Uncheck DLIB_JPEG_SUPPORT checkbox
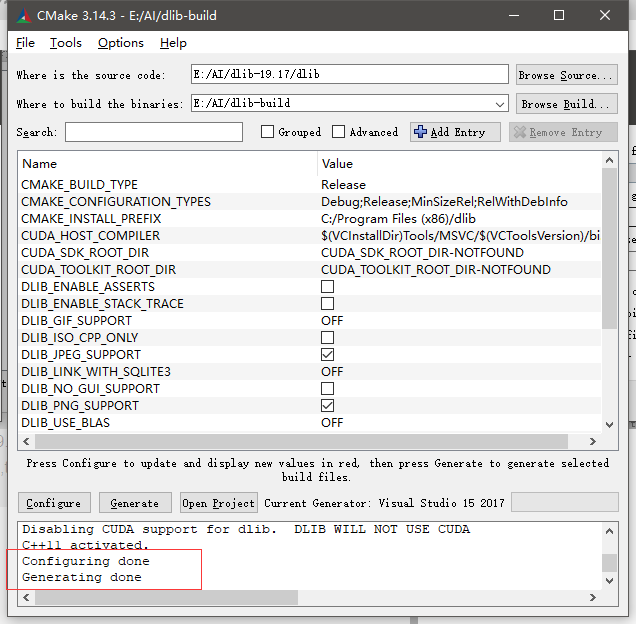636x624 pixels. pos(327,355)
